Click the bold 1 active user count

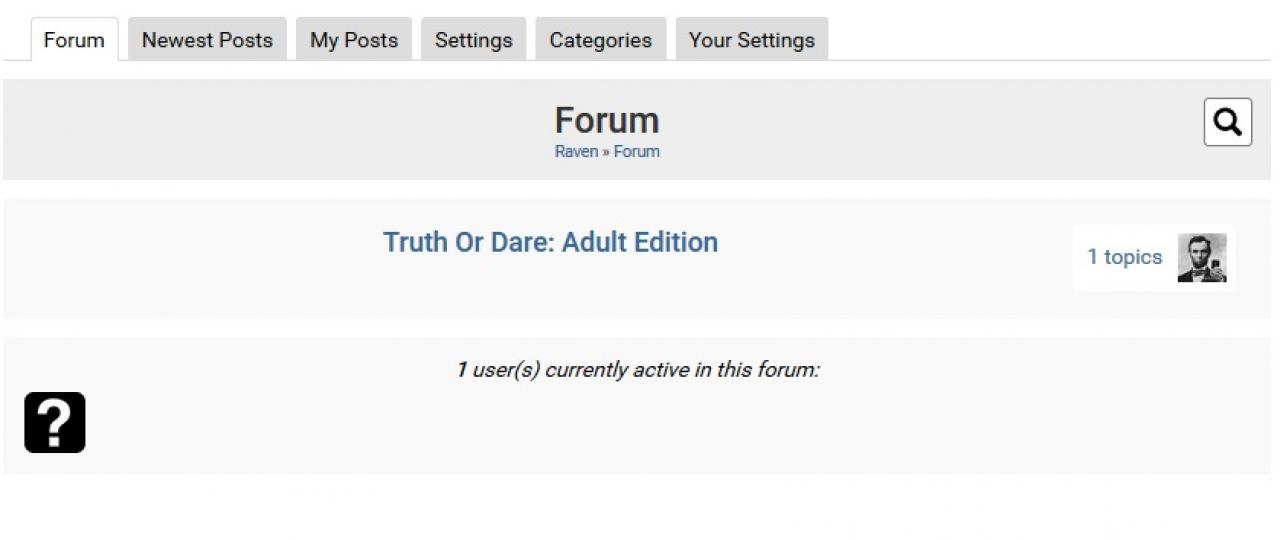[462, 370]
